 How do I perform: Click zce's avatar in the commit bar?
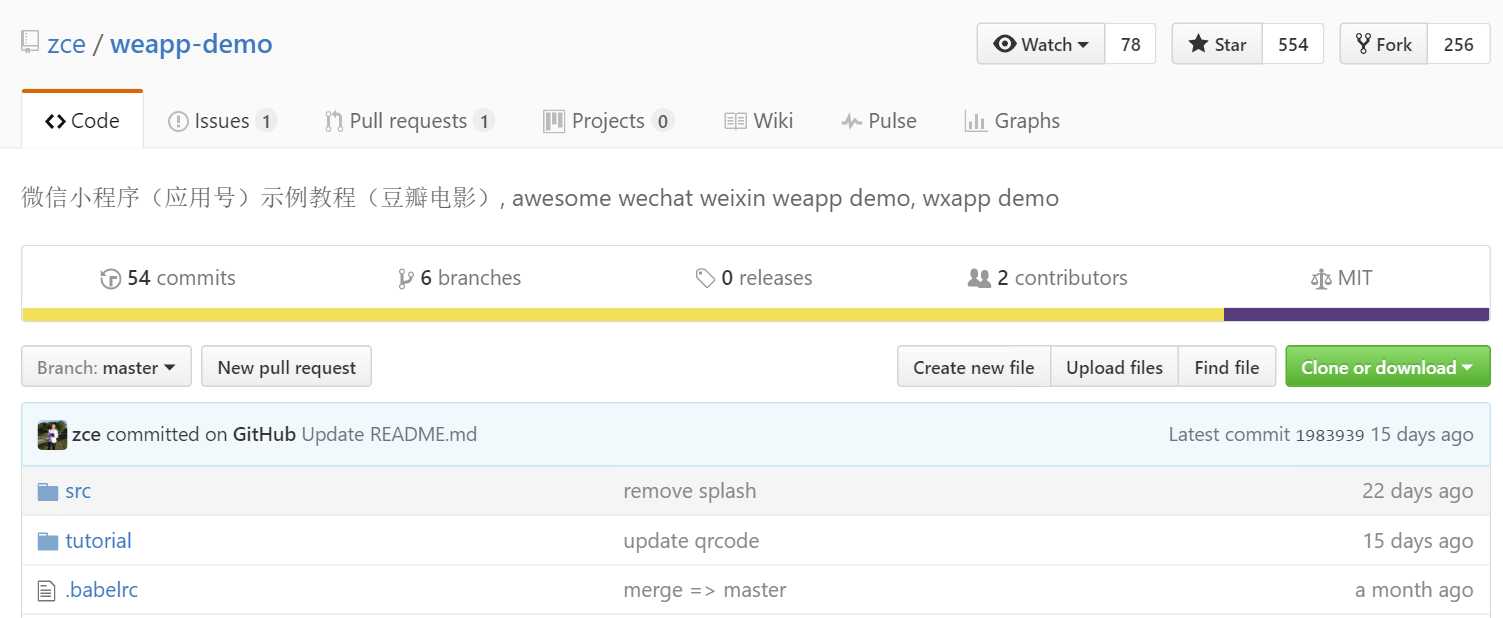(x=52, y=435)
